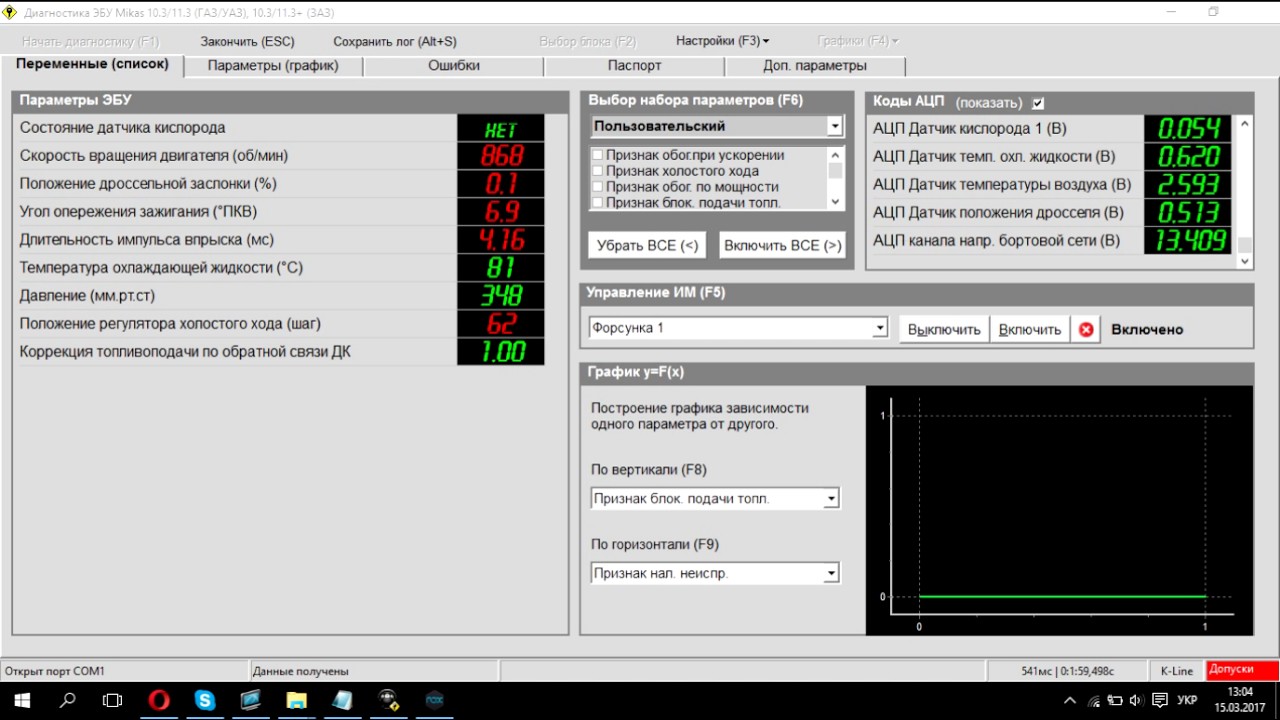The height and width of the screenshot is (720, 1280).
Task: Expand the По вертикали (F8) dropdown
Action: tap(831, 498)
